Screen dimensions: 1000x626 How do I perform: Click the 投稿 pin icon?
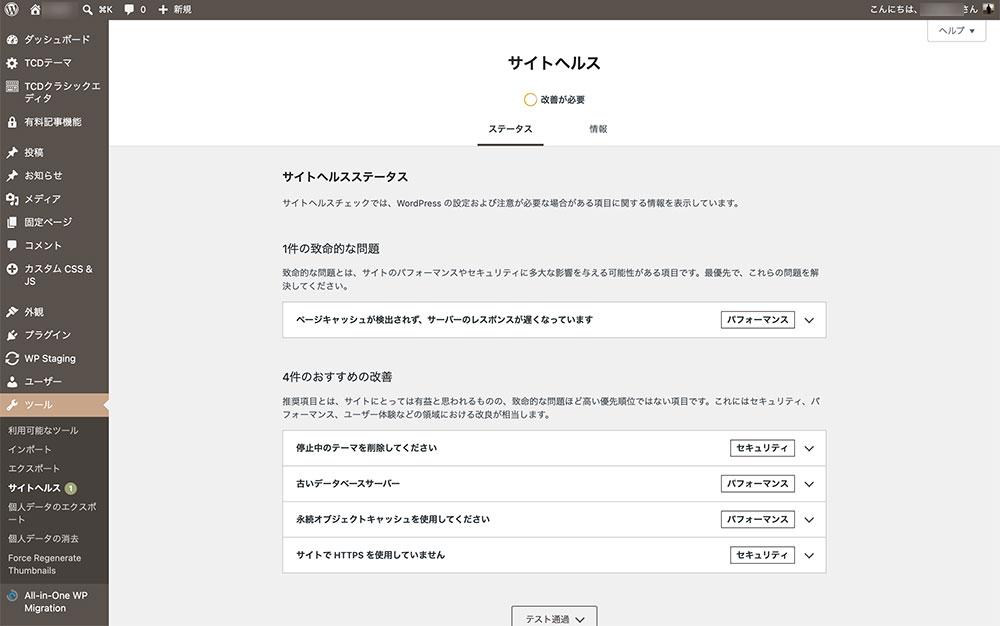tap(12, 152)
